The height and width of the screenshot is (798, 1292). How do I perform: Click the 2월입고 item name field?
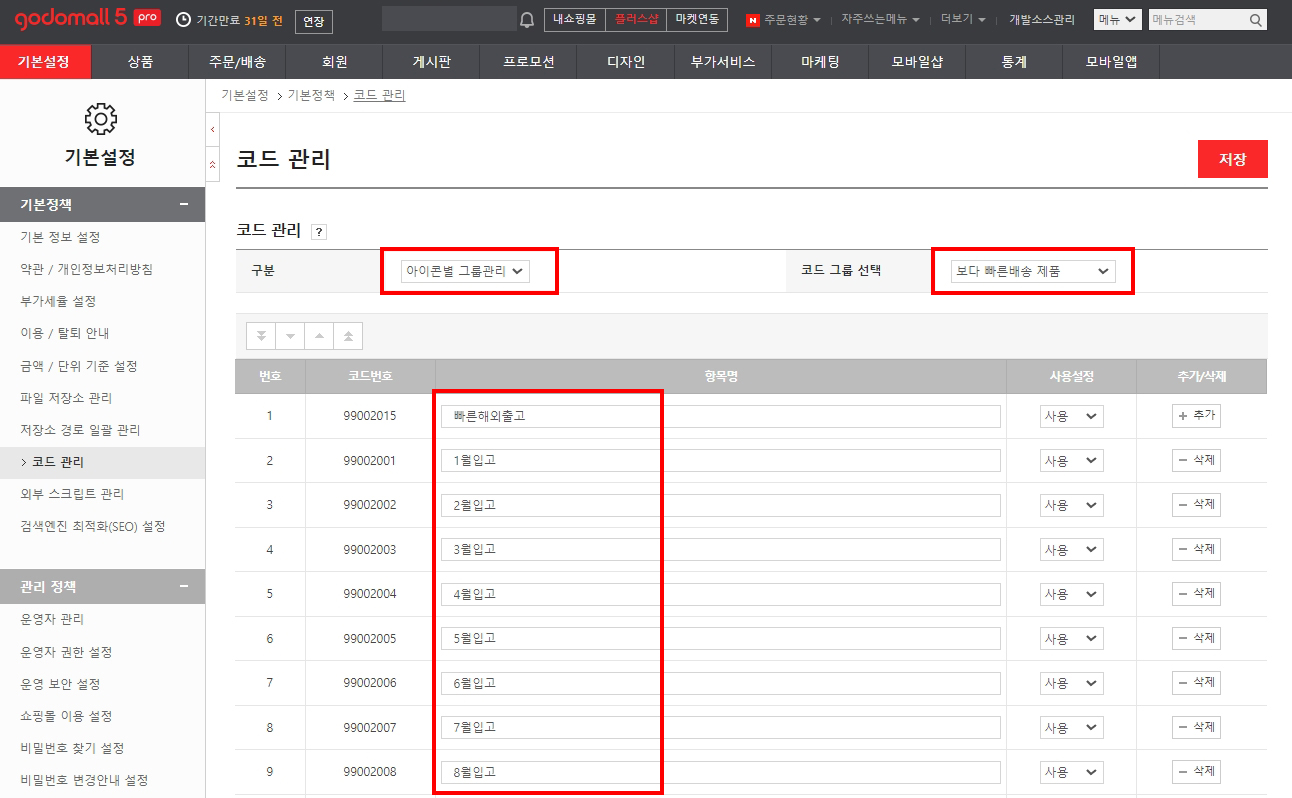720,505
